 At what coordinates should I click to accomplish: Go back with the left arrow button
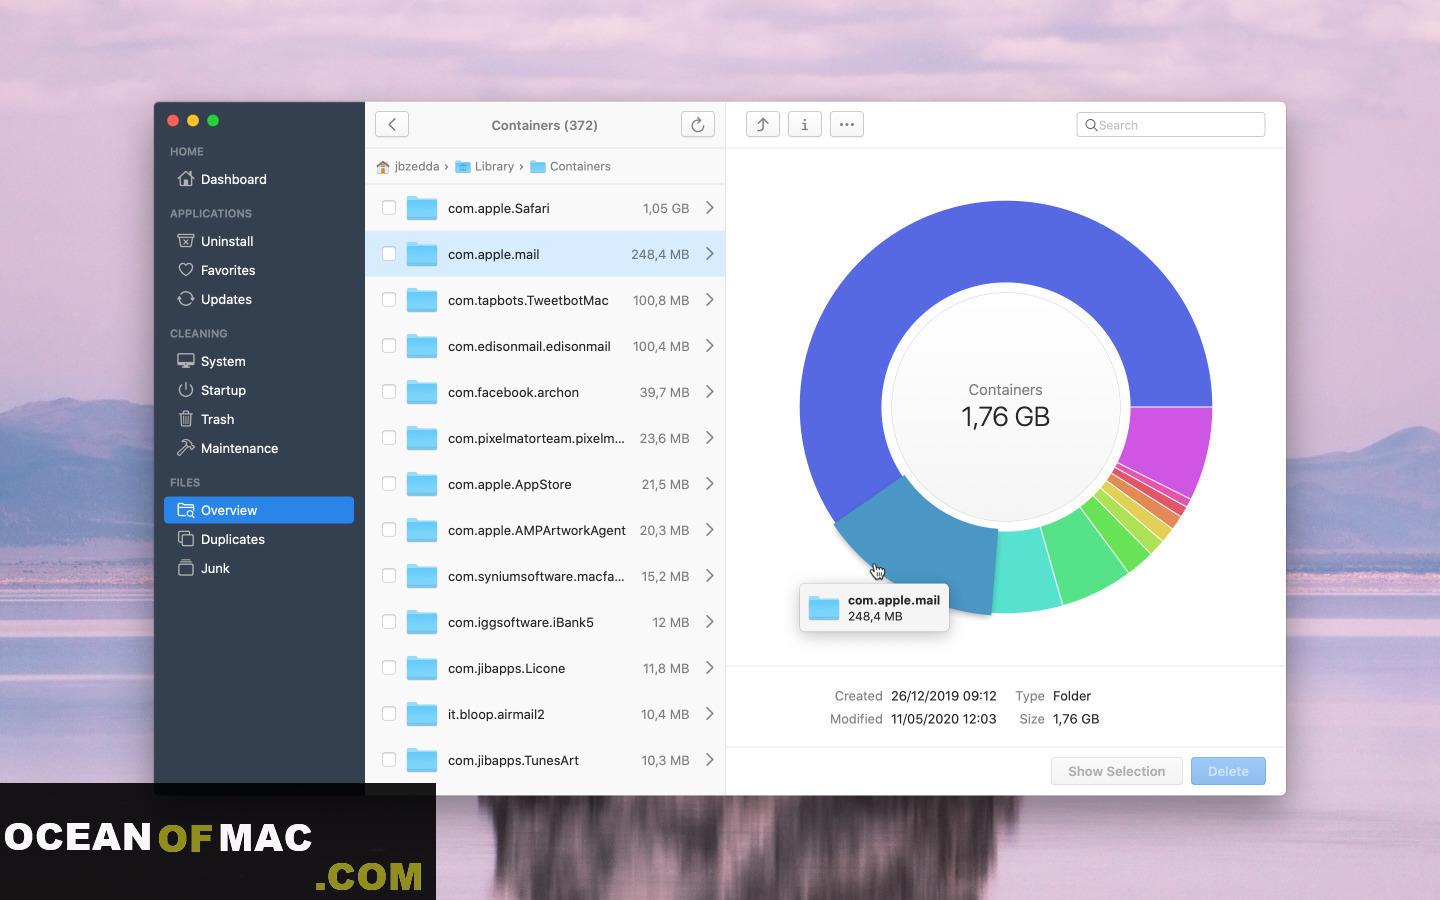pyautogui.click(x=392, y=125)
